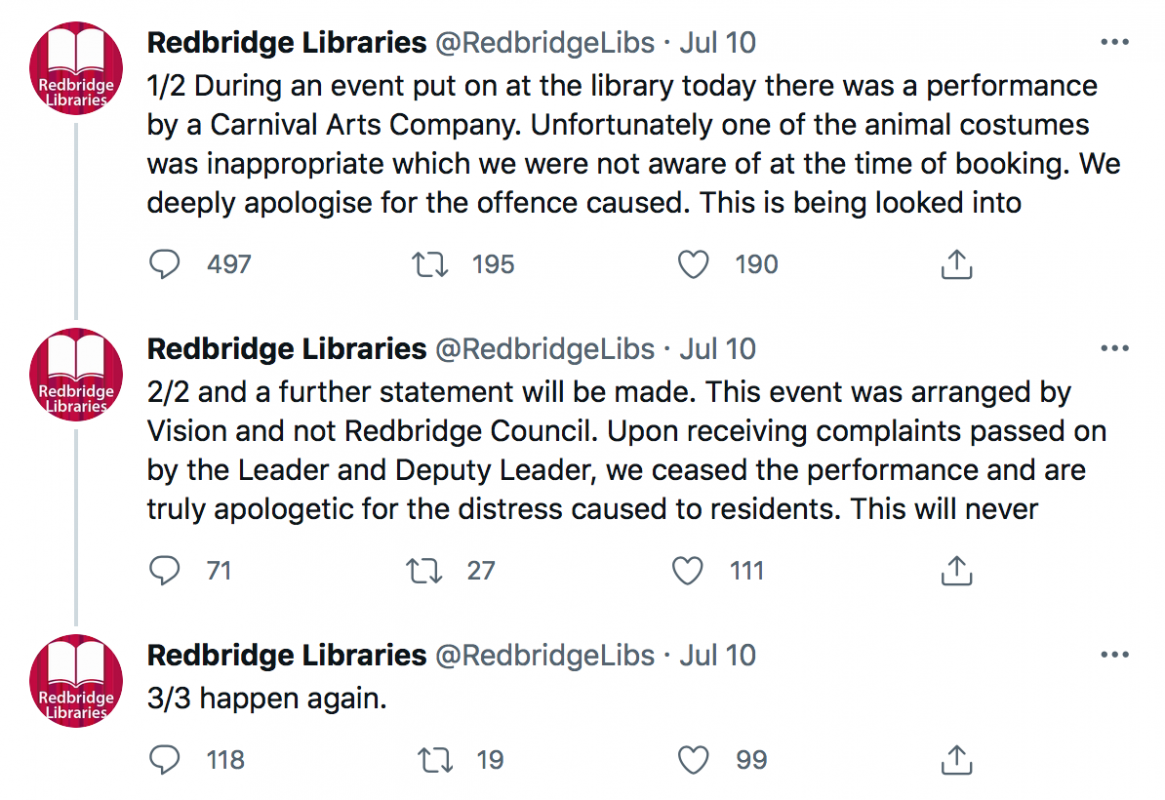
Task: Share the 2/2 tweet
Action: pyautogui.click(x=956, y=570)
